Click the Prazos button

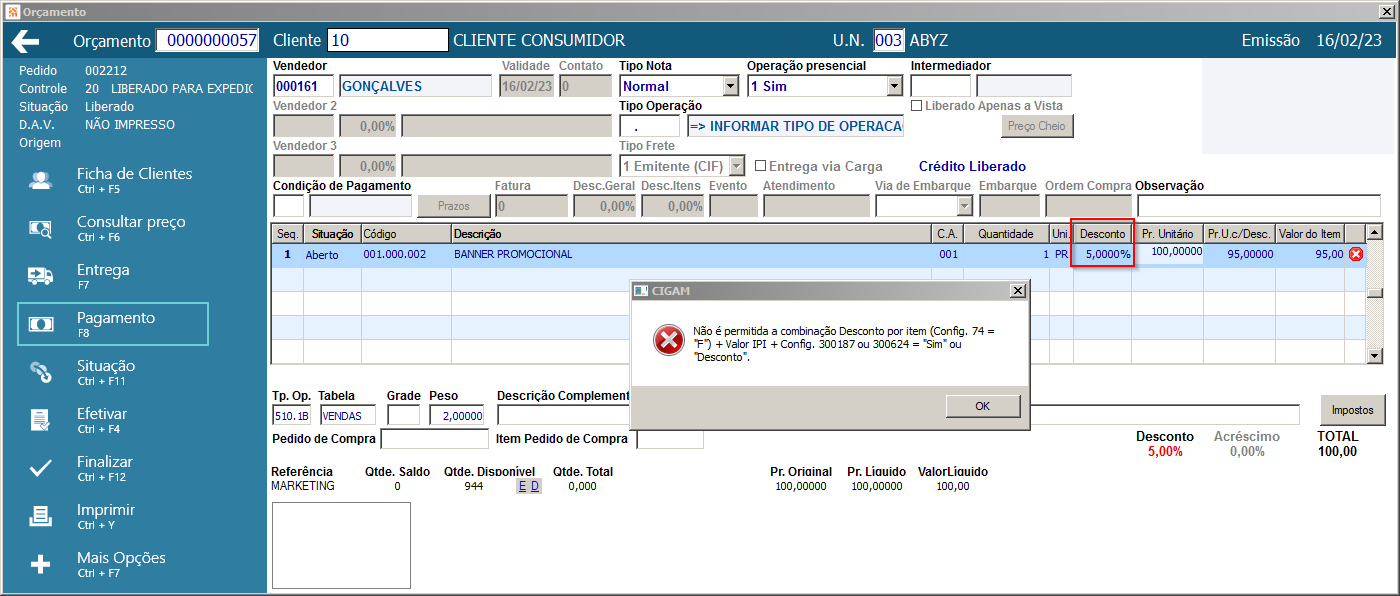(454, 206)
